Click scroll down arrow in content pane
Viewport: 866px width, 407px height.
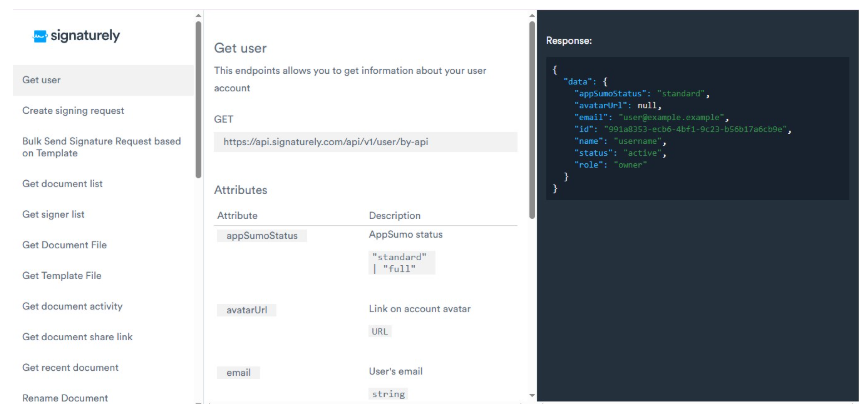(x=531, y=396)
